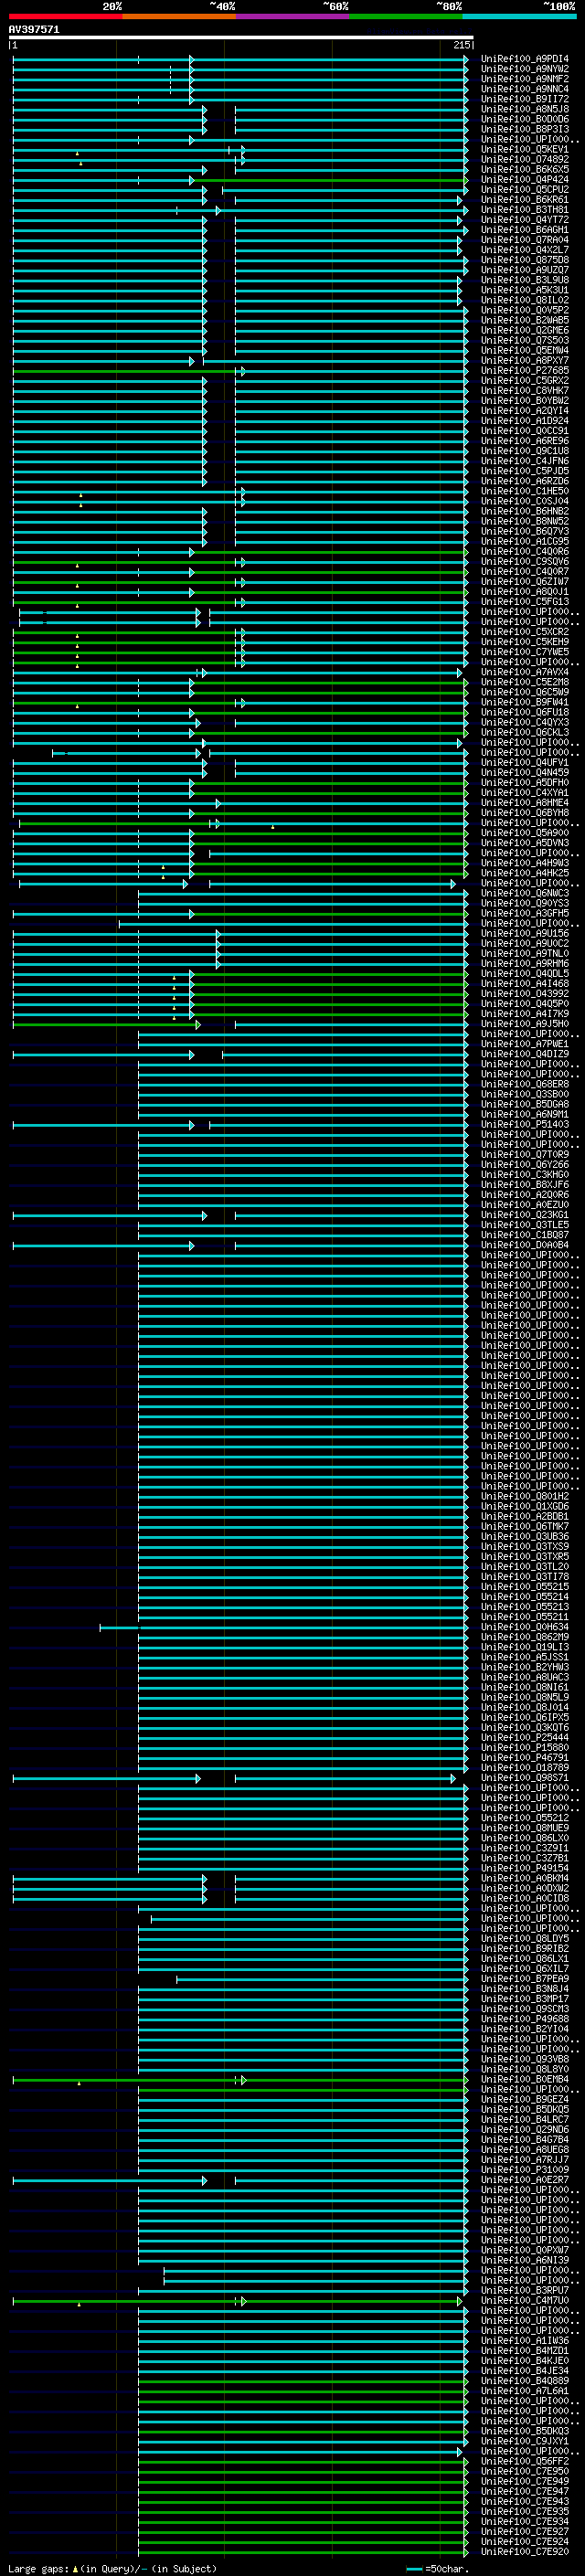585x2576 pixels.
Task: Open hit UniRef100_A9PDI4
Action: click(x=524, y=59)
